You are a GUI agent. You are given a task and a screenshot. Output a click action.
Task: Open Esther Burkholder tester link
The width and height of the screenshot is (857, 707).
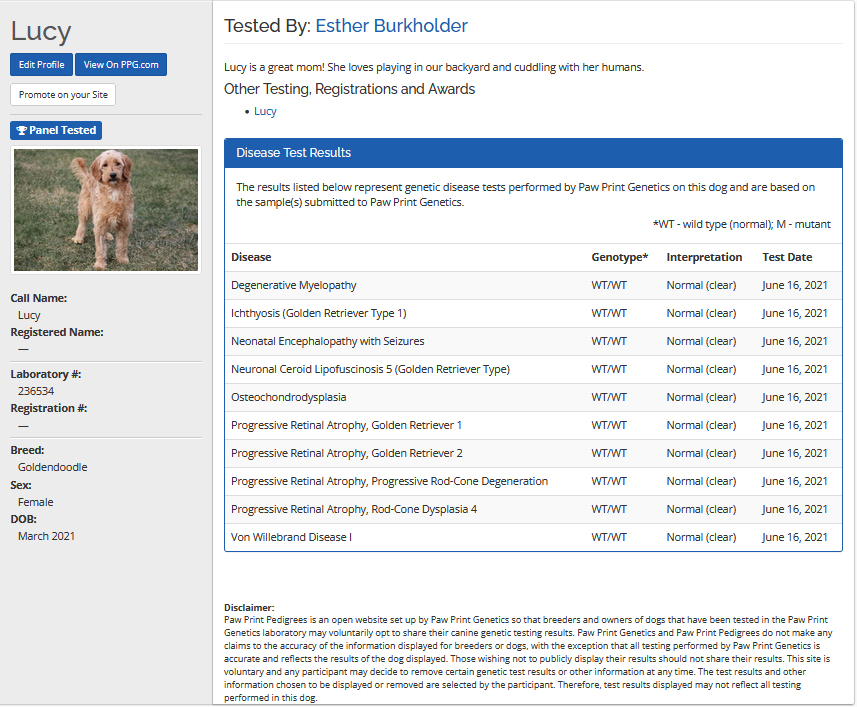click(x=391, y=26)
